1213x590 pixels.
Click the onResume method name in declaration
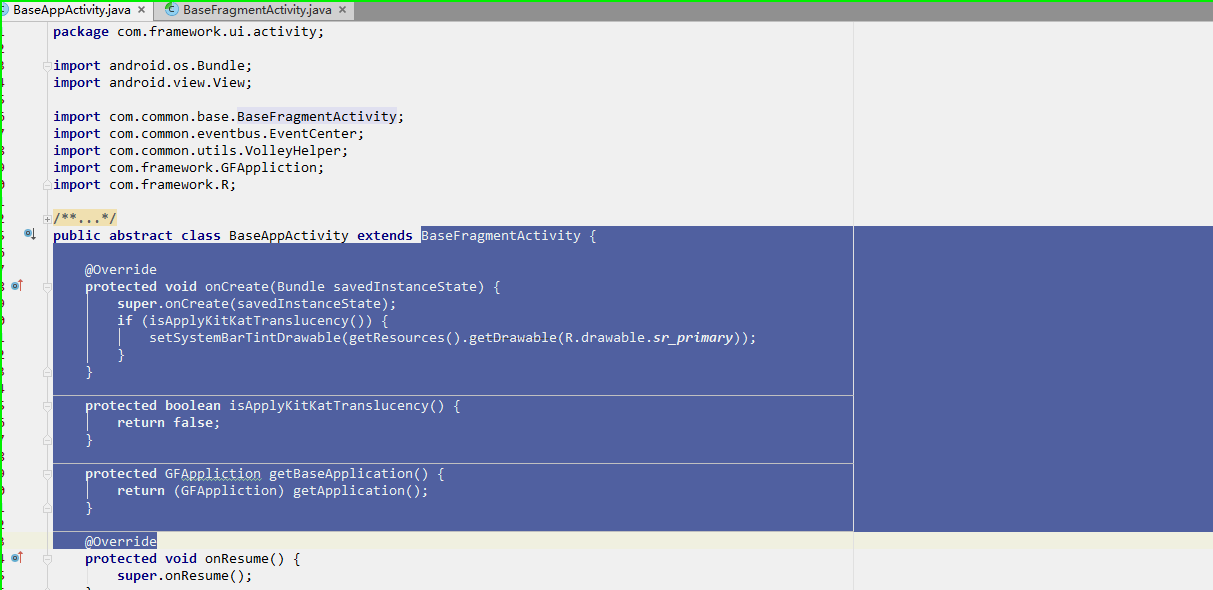click(x=237, y=558)
